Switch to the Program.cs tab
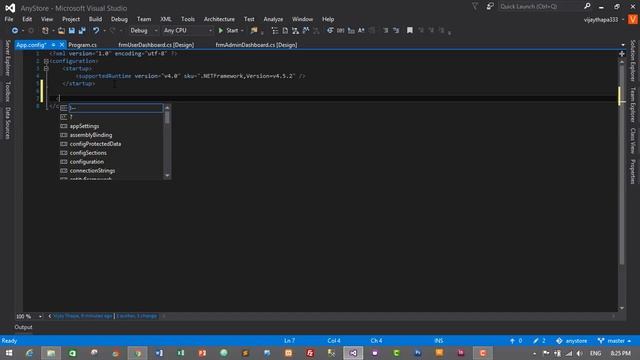 [x=82, y=45]
